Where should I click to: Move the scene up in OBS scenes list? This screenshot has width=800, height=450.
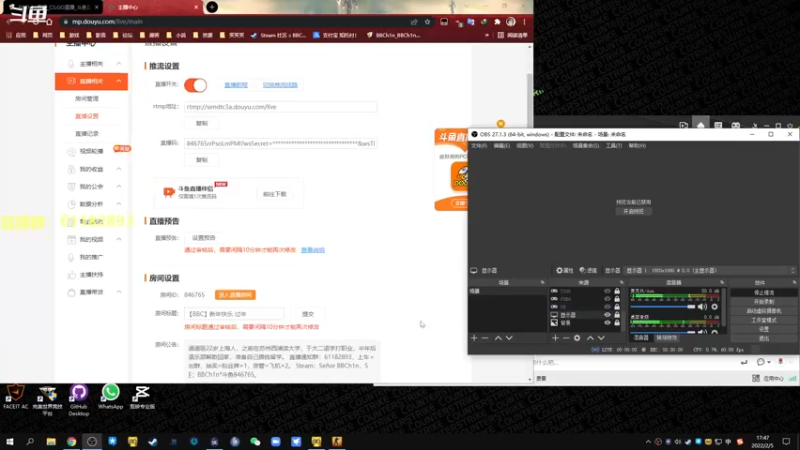(x=498, y=338)
